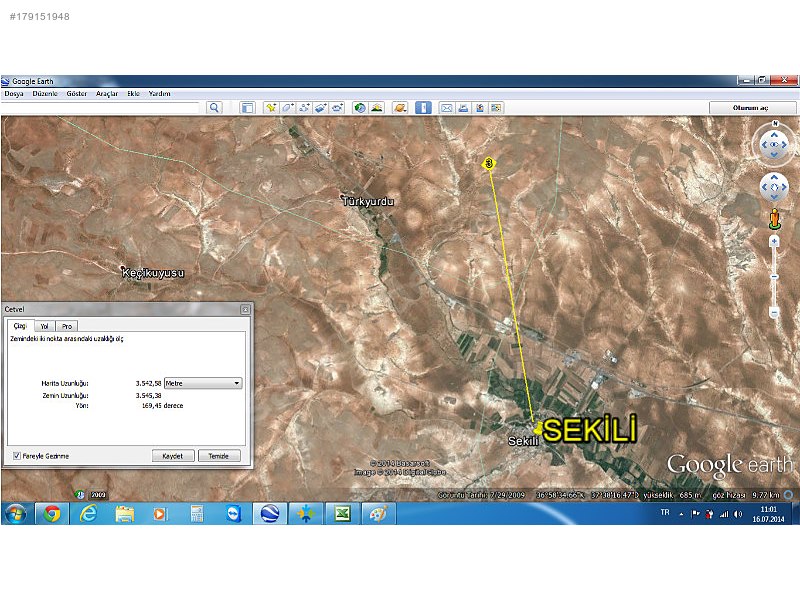Click the tray volume speaker icon

click(738, 514)
